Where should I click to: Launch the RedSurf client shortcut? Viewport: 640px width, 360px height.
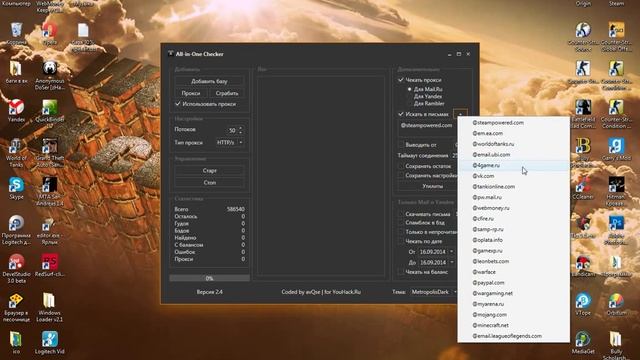pos(50,266)
